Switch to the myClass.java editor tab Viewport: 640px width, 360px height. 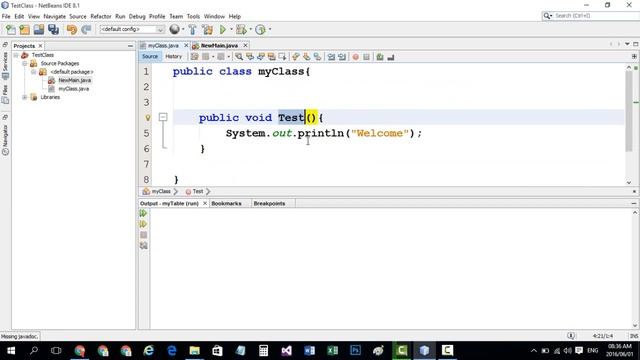tap(163, 46)
